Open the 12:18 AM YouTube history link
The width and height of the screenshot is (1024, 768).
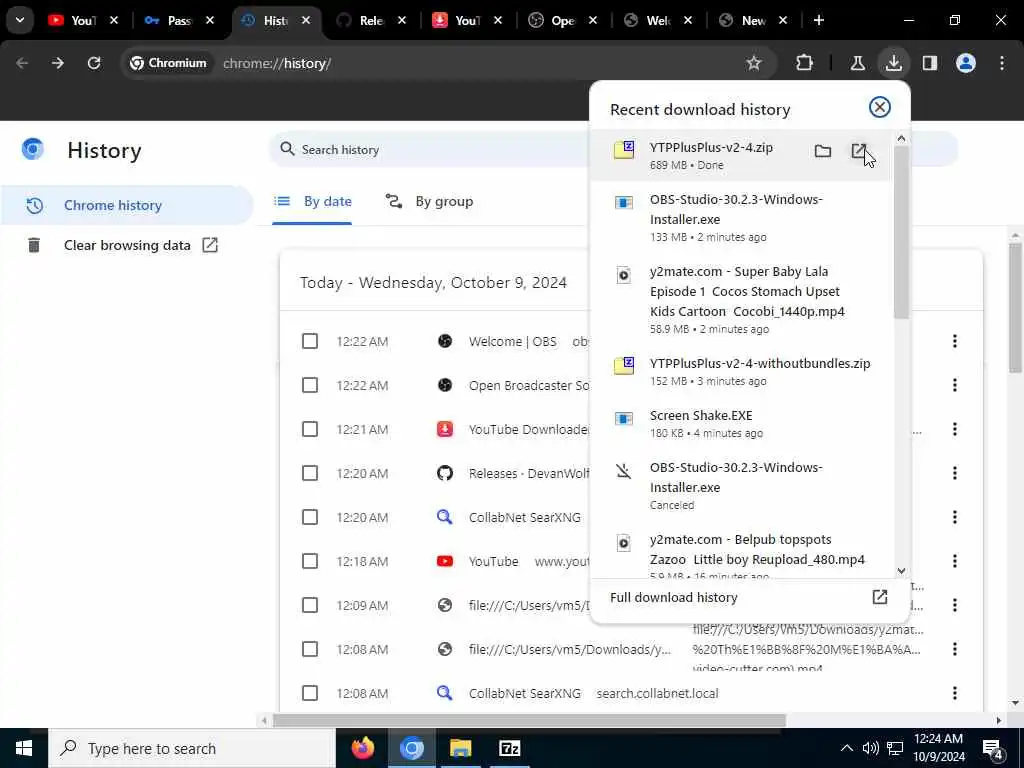tap(494, 562)
